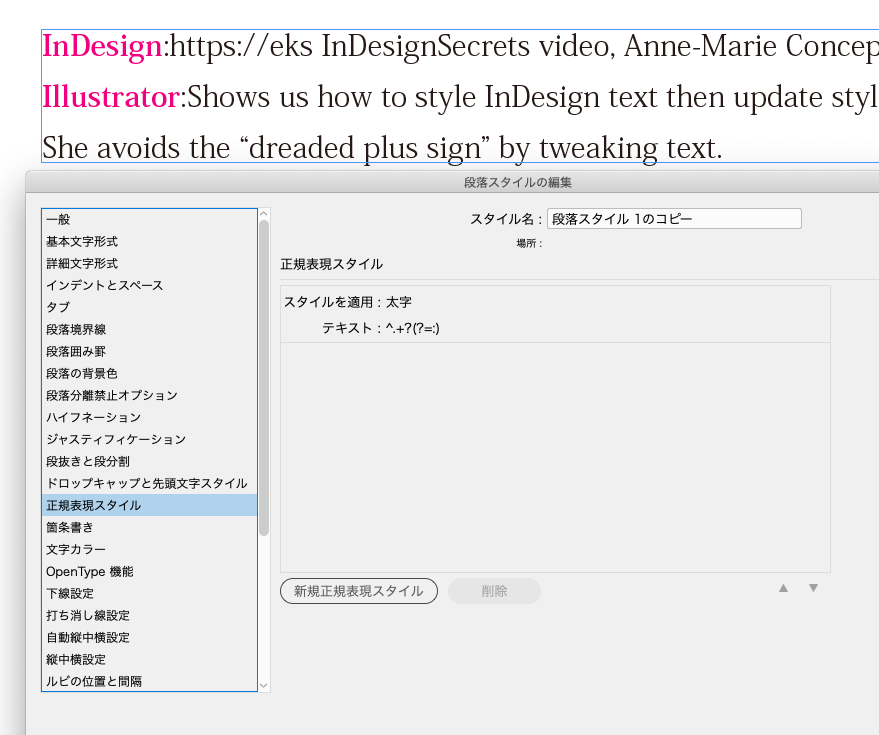Click the disabled 削除 button
Viewport: 879px width, 735px height.
coord(494,591)
